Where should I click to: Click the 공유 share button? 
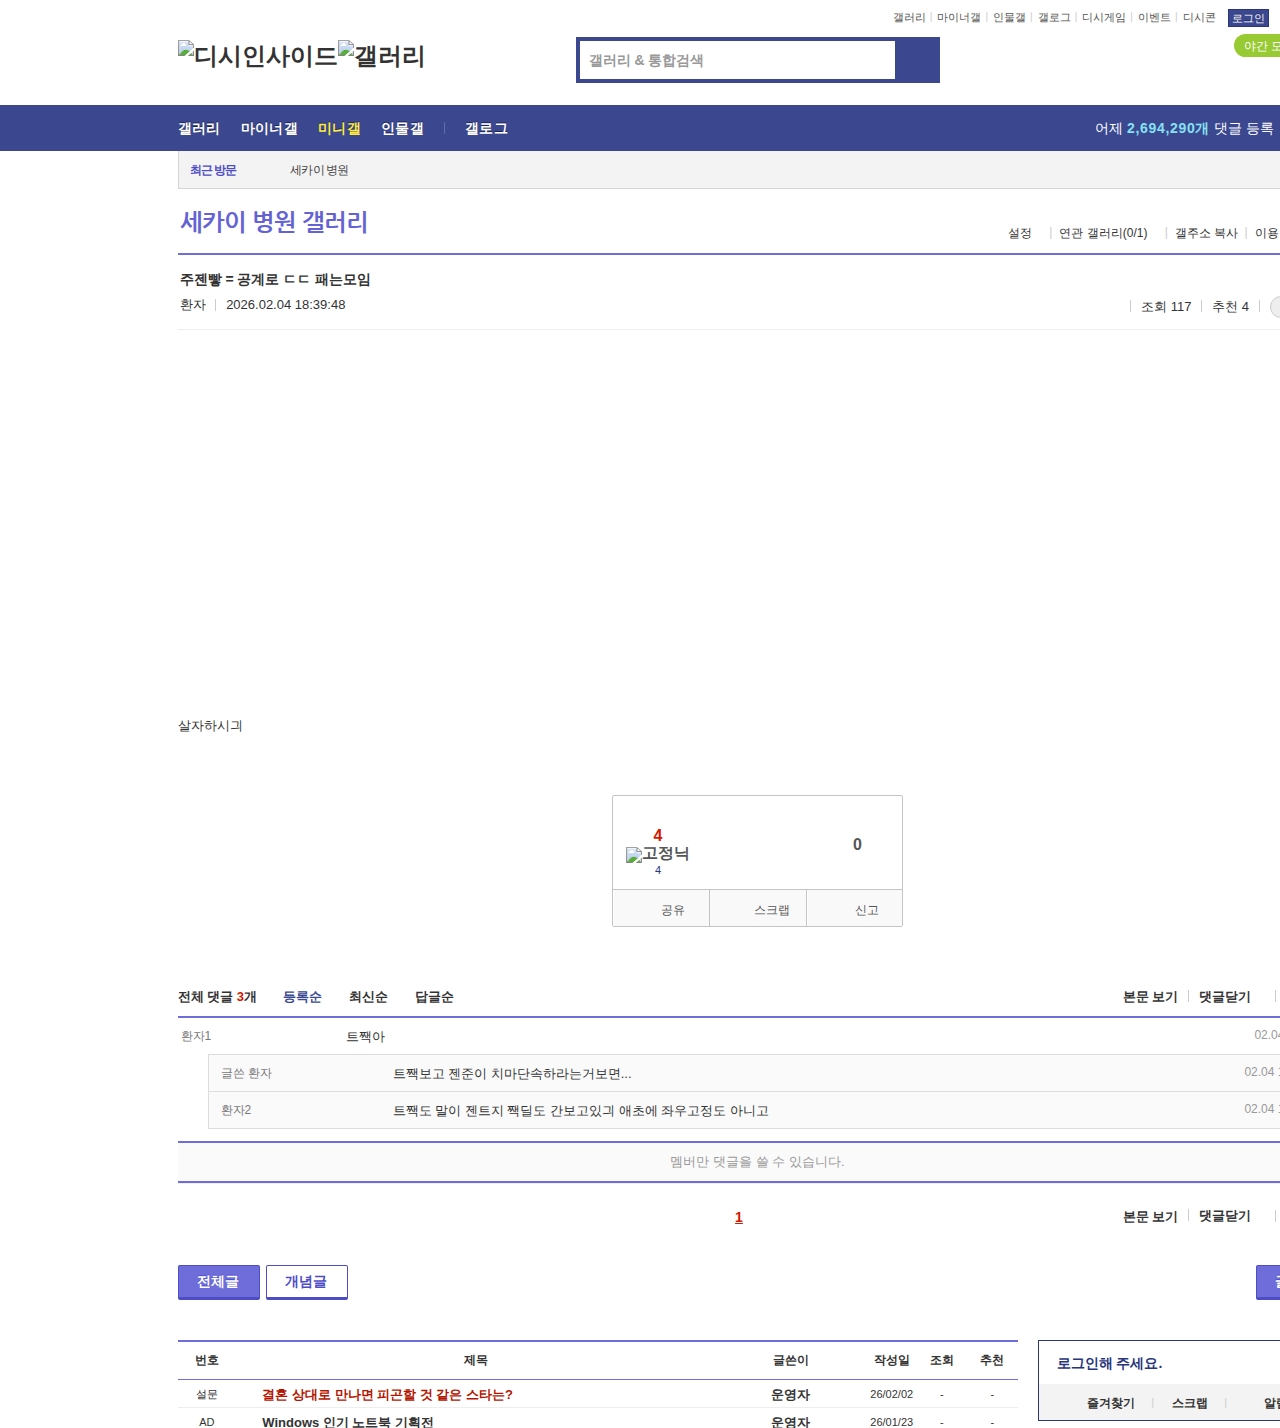coord(672,910)
